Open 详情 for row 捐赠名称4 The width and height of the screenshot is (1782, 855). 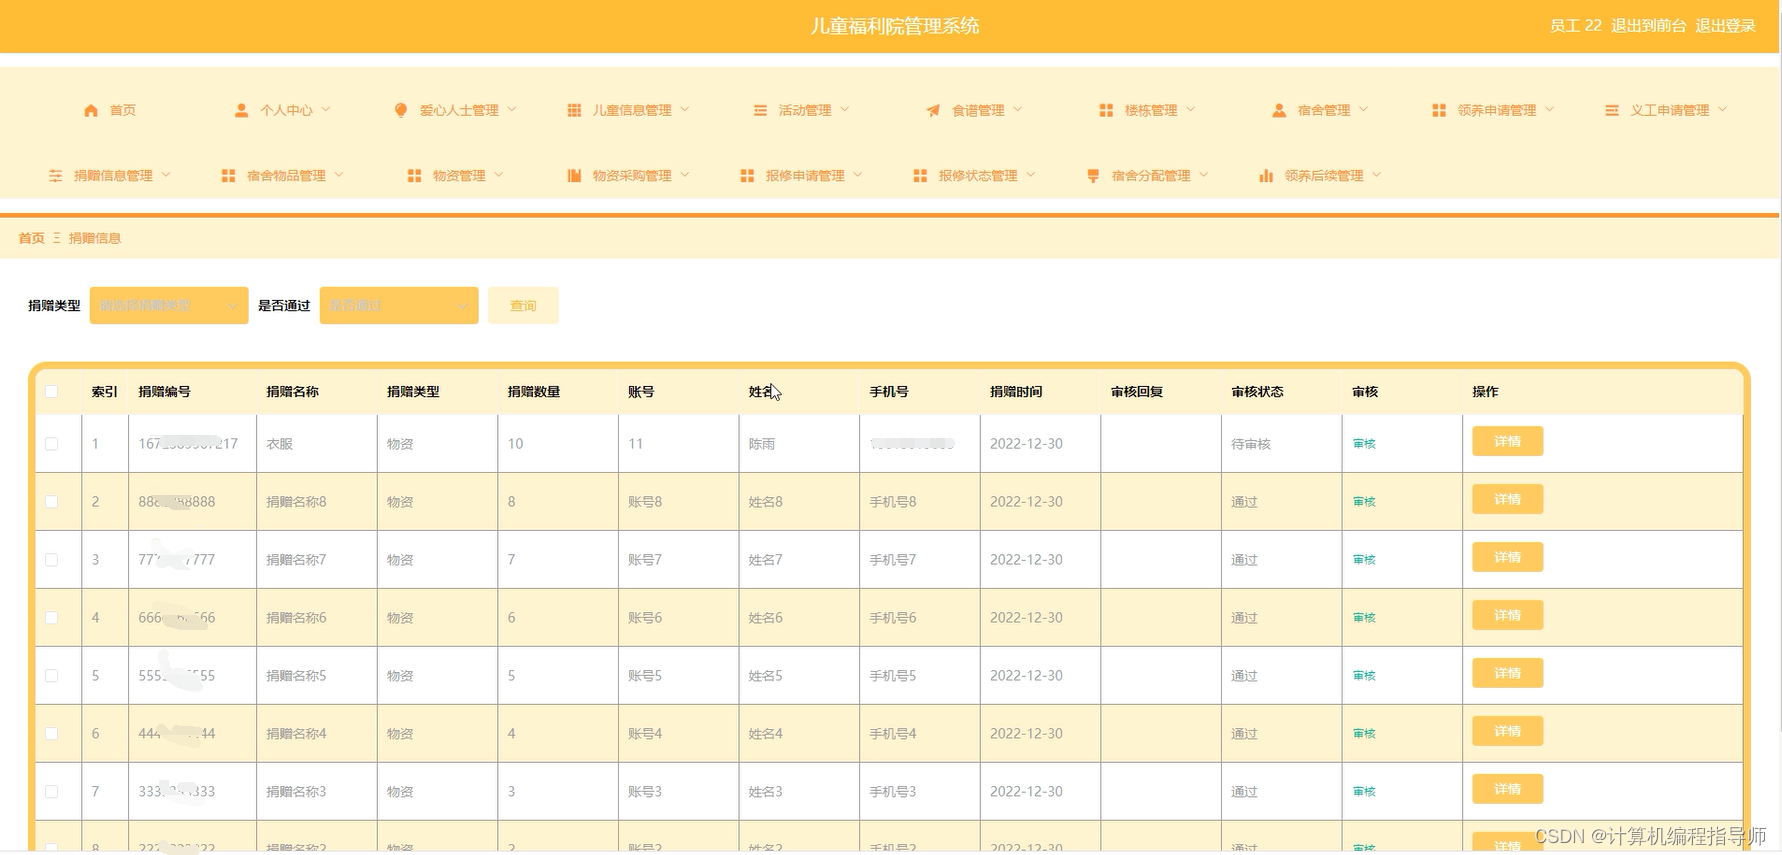[1507, 731]
